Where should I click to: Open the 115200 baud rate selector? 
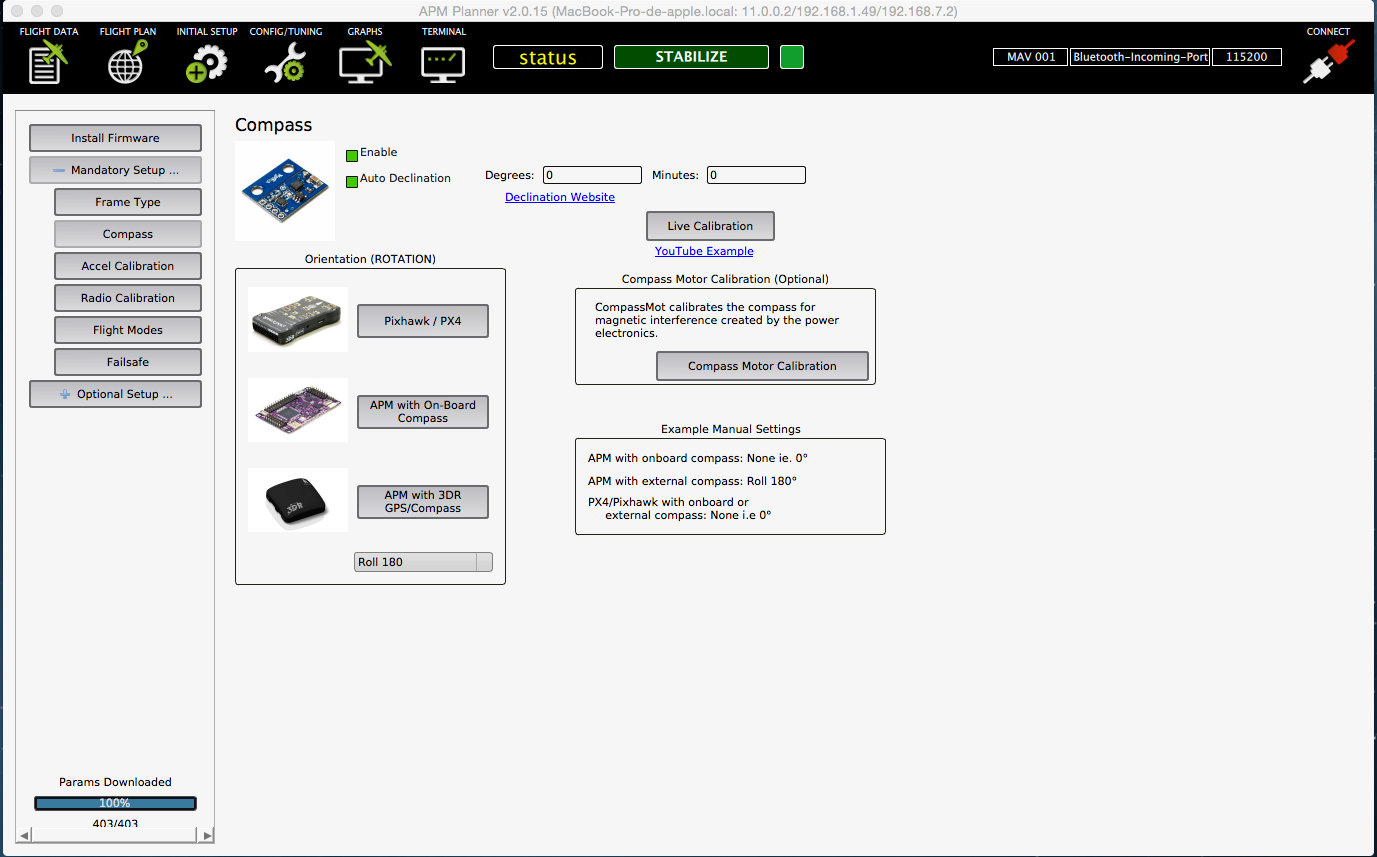point(1246,57)
